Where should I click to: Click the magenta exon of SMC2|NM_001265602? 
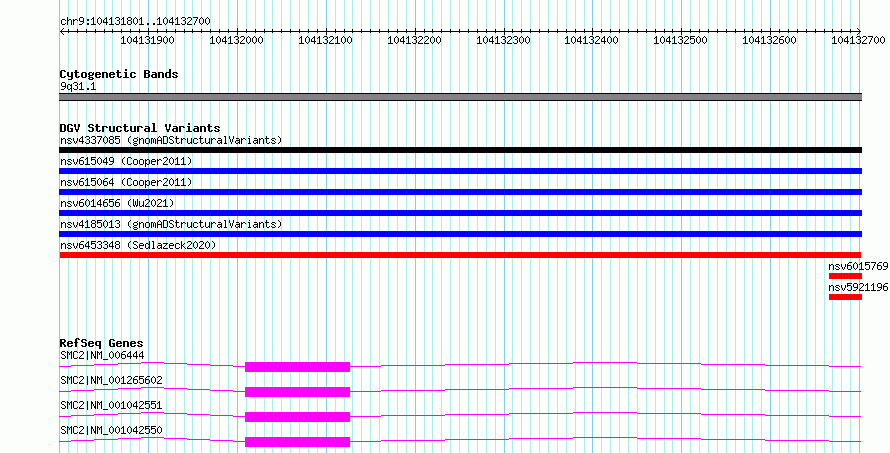pyautogui.click(x=297, y=392)
